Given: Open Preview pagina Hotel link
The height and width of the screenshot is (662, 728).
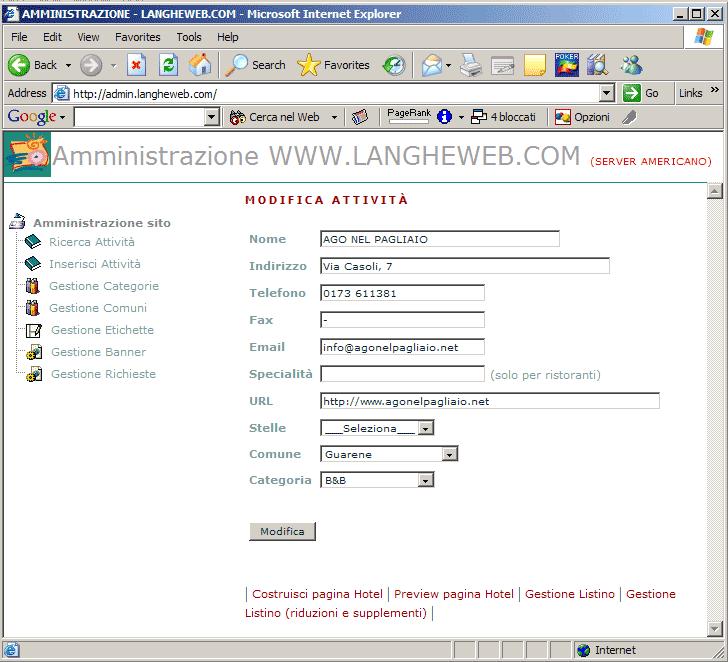Looking at the screenshot, I should (454, 594).
